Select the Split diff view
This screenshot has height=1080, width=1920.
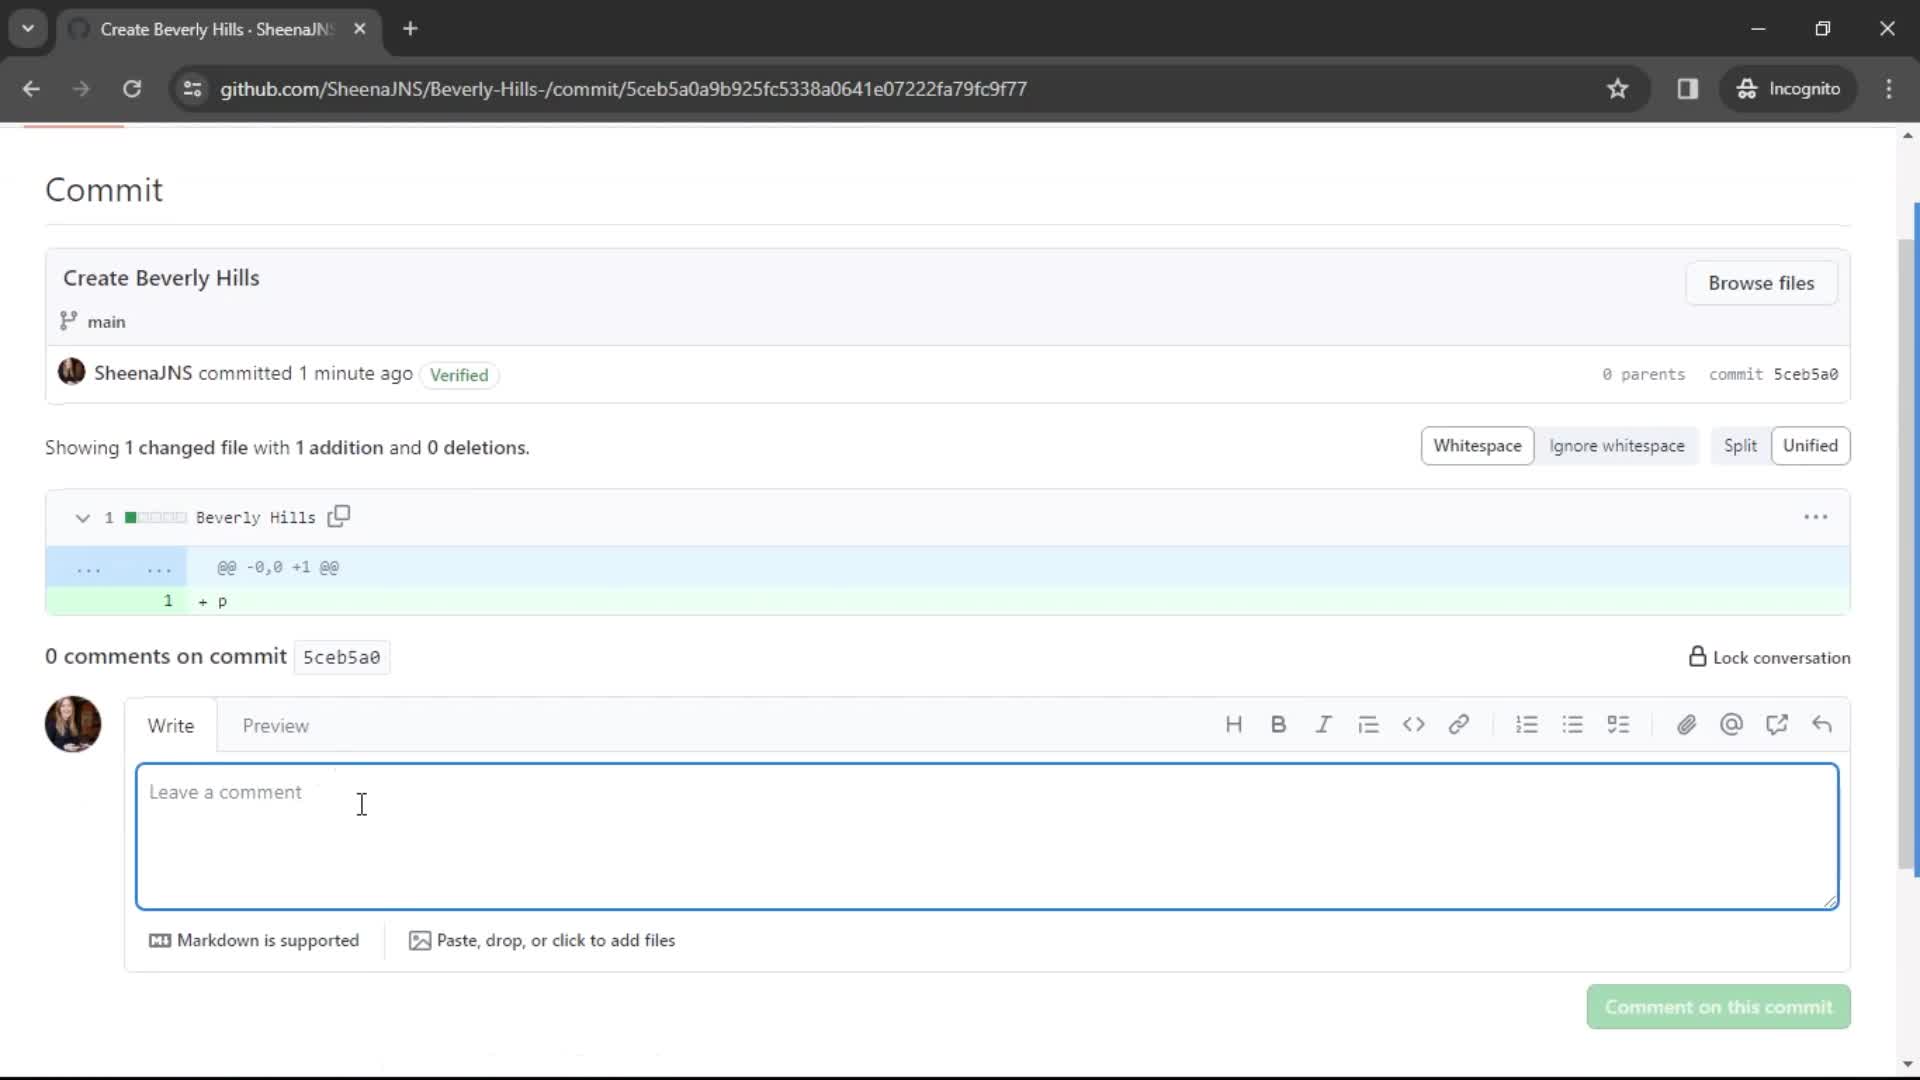[x=1741, y=444]
